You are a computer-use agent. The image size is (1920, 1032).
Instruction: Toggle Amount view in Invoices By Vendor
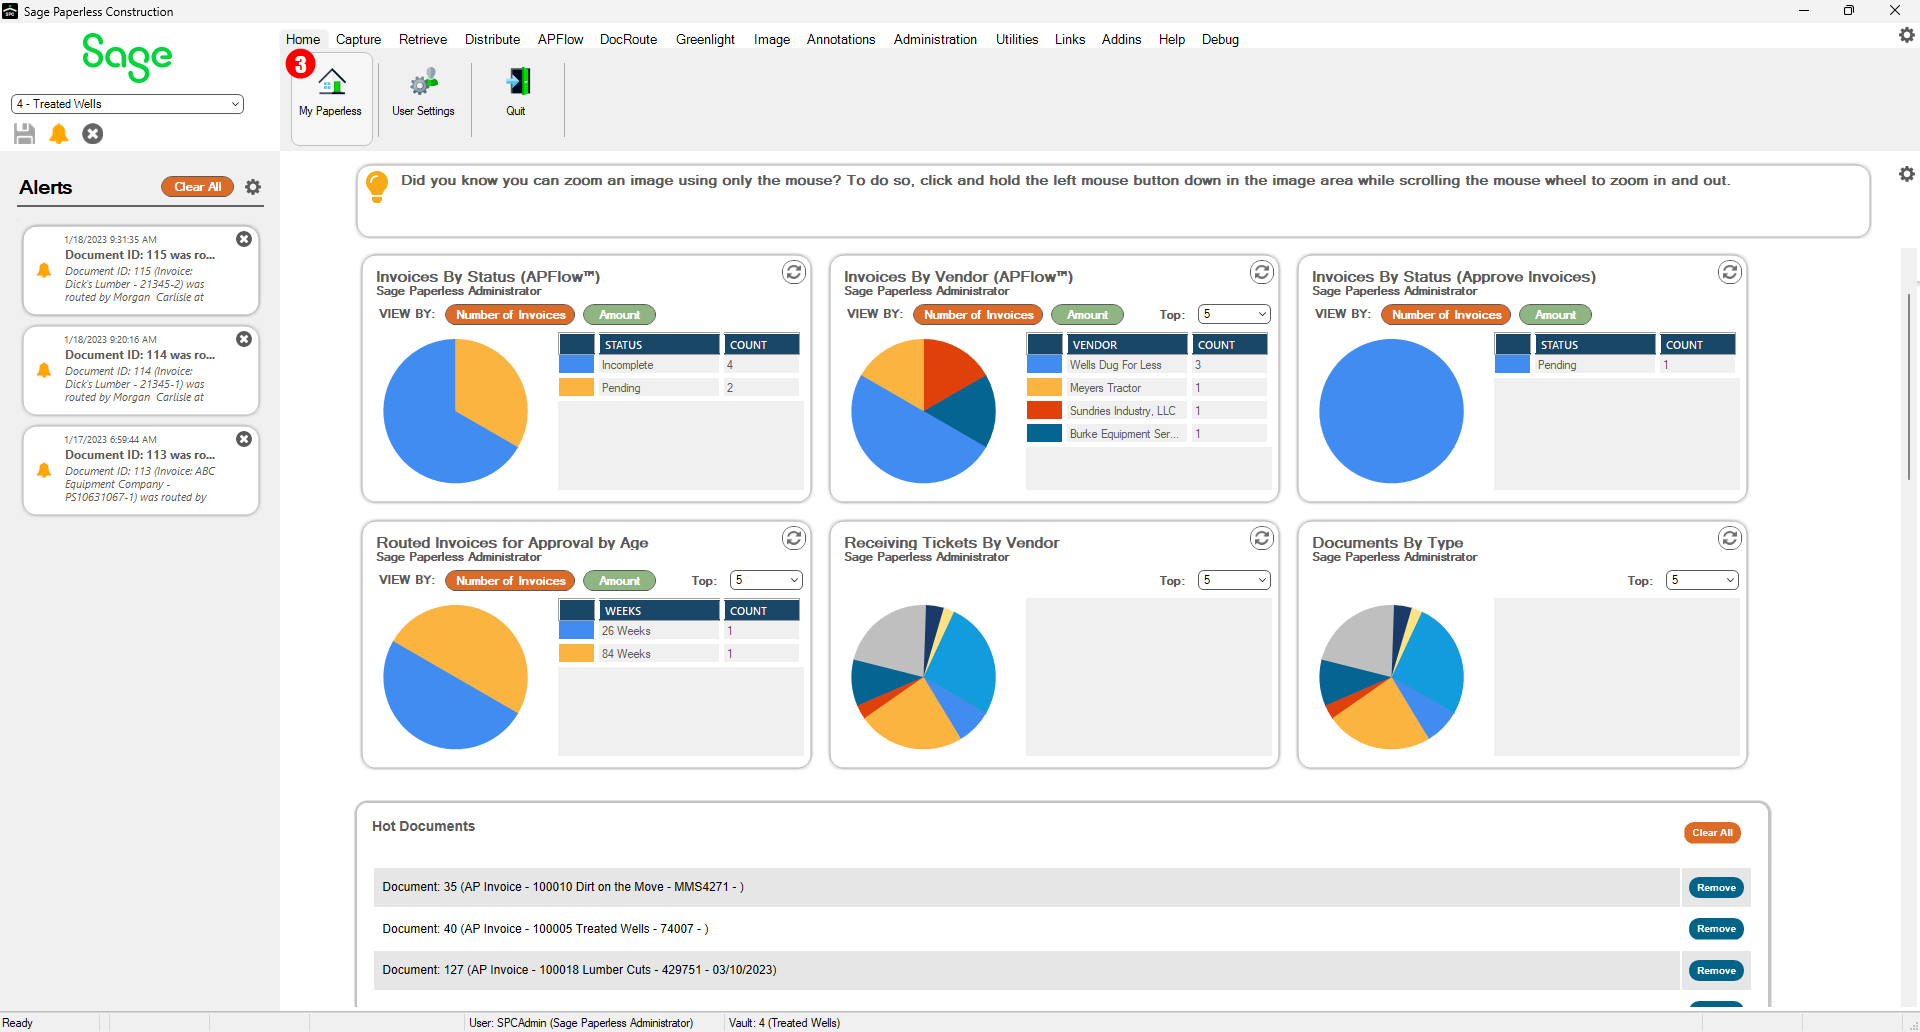[1087, 315]
